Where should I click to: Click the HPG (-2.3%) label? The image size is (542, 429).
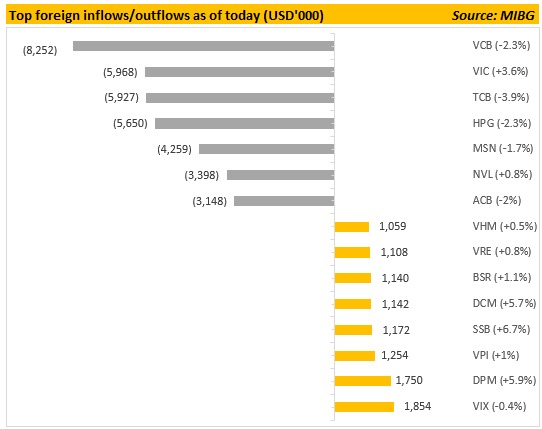coord(502,123)
